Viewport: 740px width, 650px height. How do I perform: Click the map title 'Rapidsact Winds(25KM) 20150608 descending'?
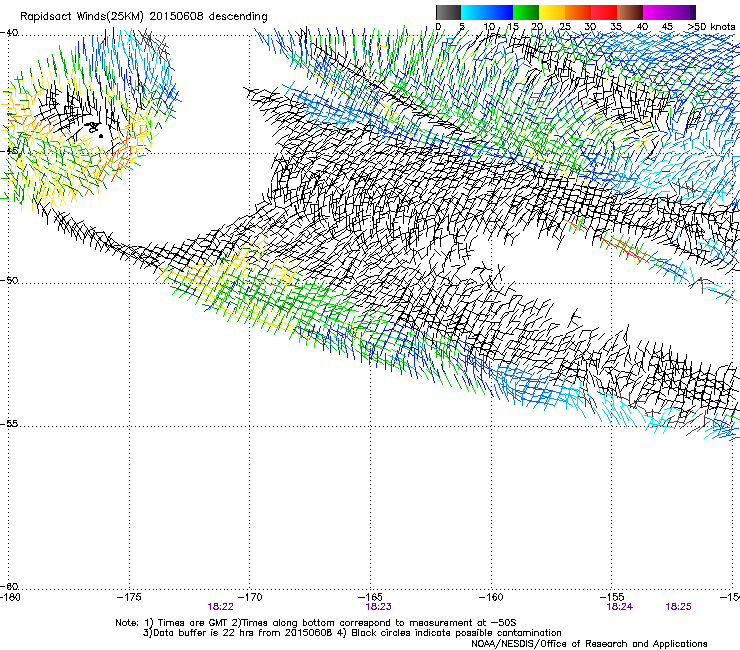point(143,17)
